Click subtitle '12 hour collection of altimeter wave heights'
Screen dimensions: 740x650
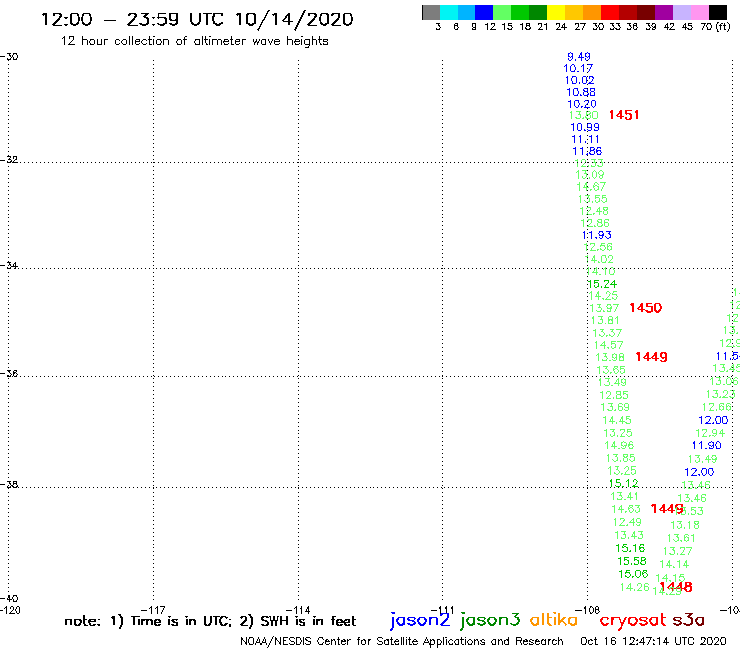[x=194, y=41]
